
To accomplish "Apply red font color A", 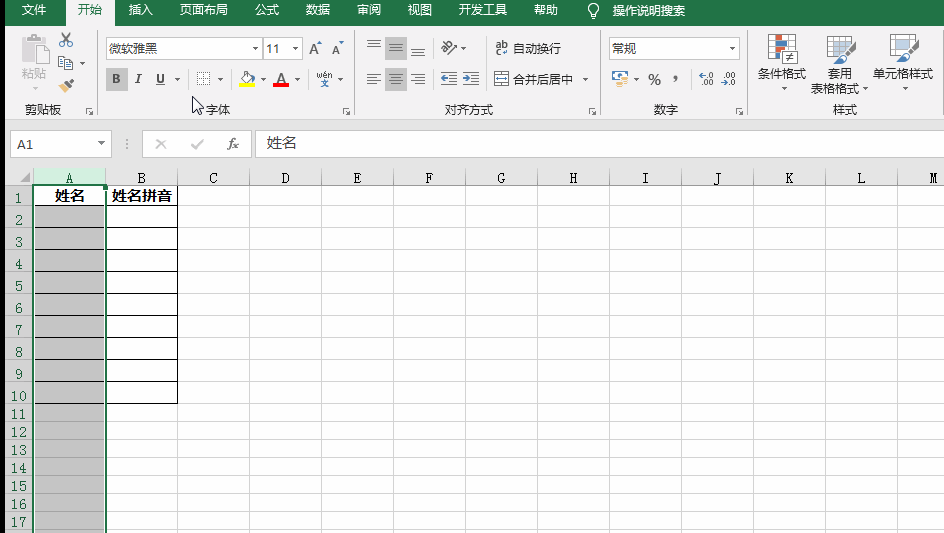I will (281, 79).
